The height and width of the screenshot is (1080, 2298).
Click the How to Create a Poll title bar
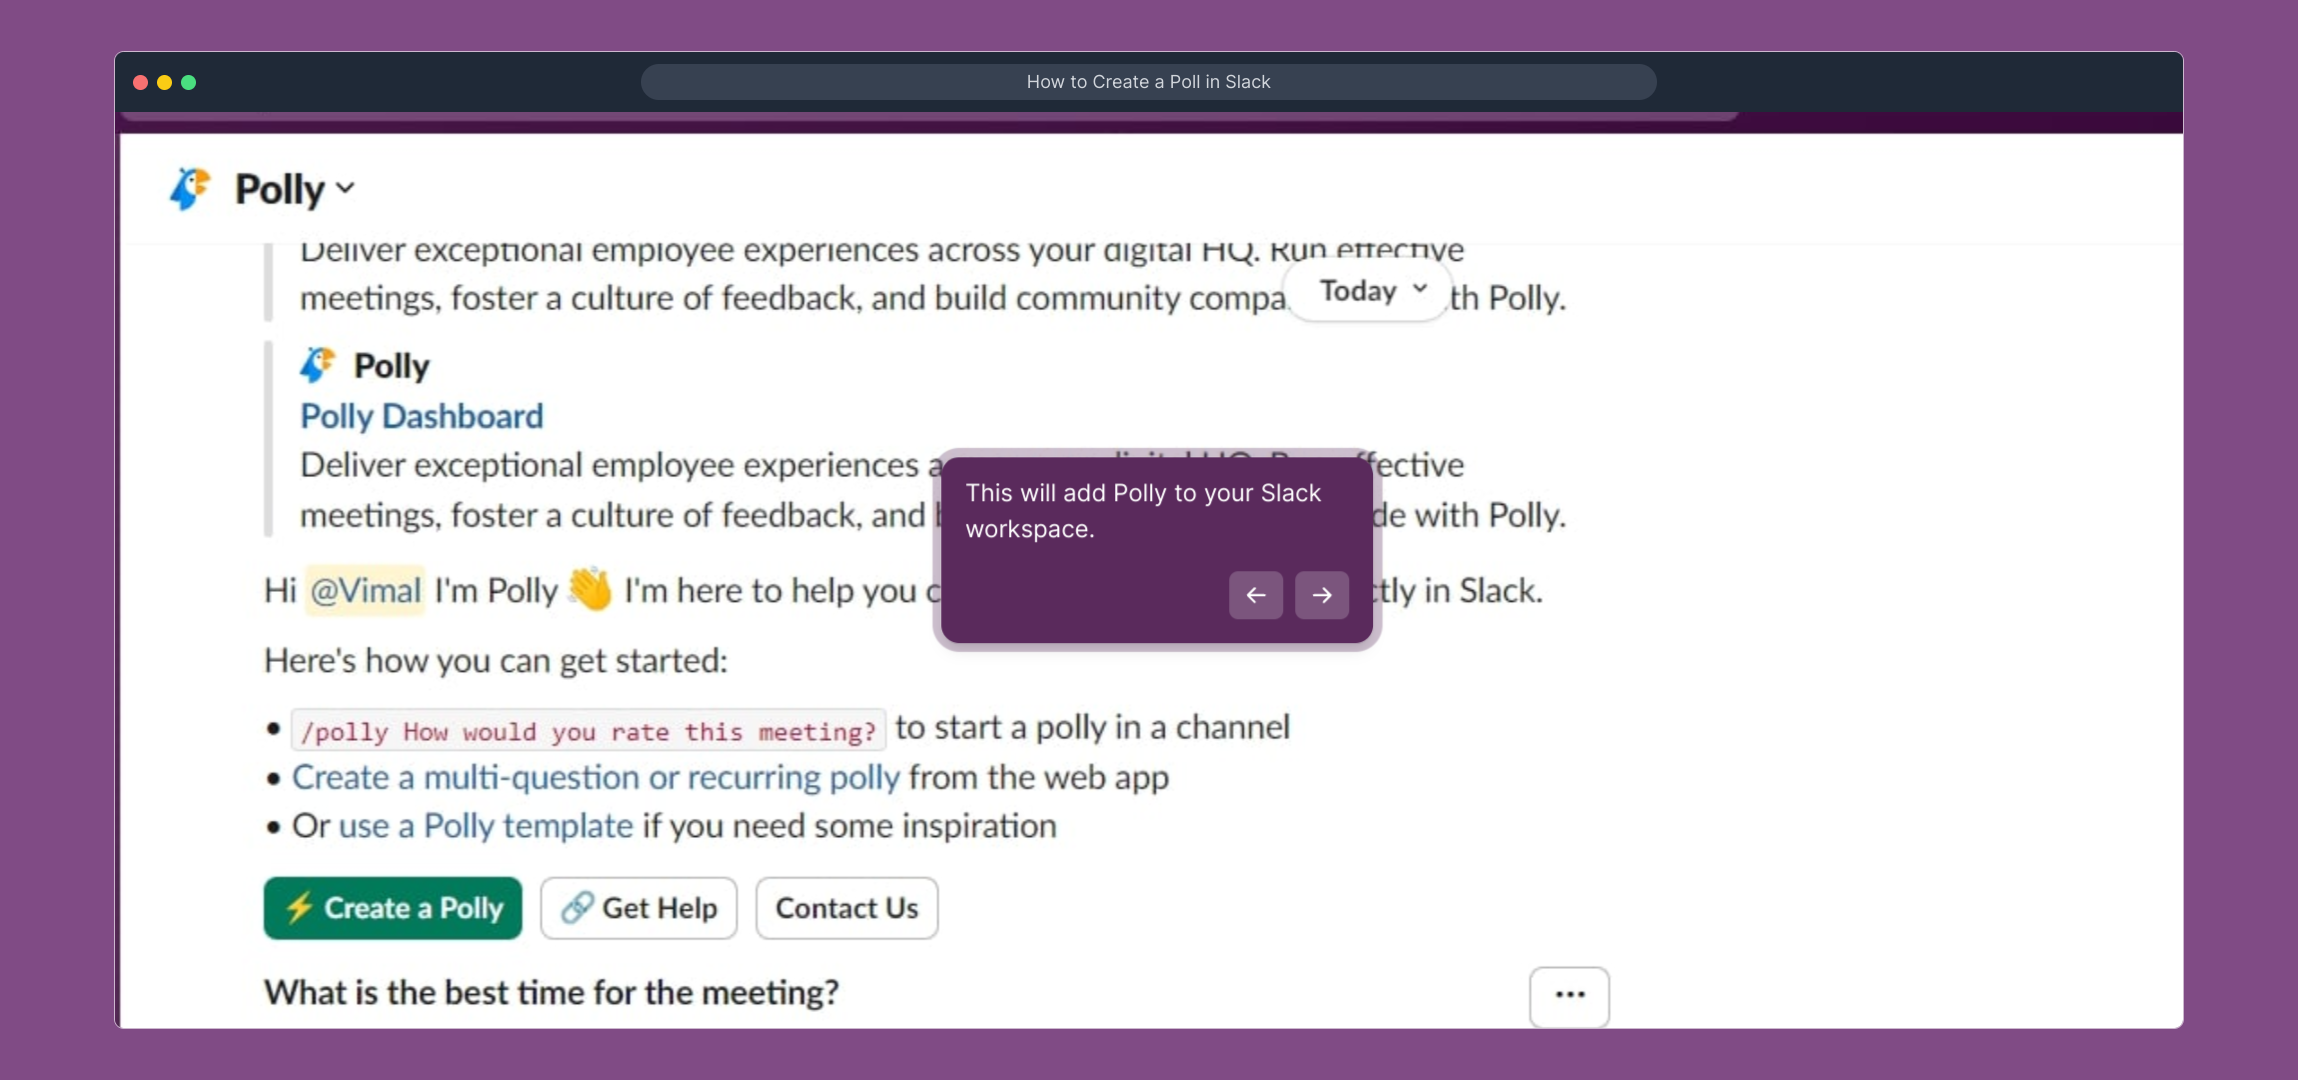click(1148, 81)
